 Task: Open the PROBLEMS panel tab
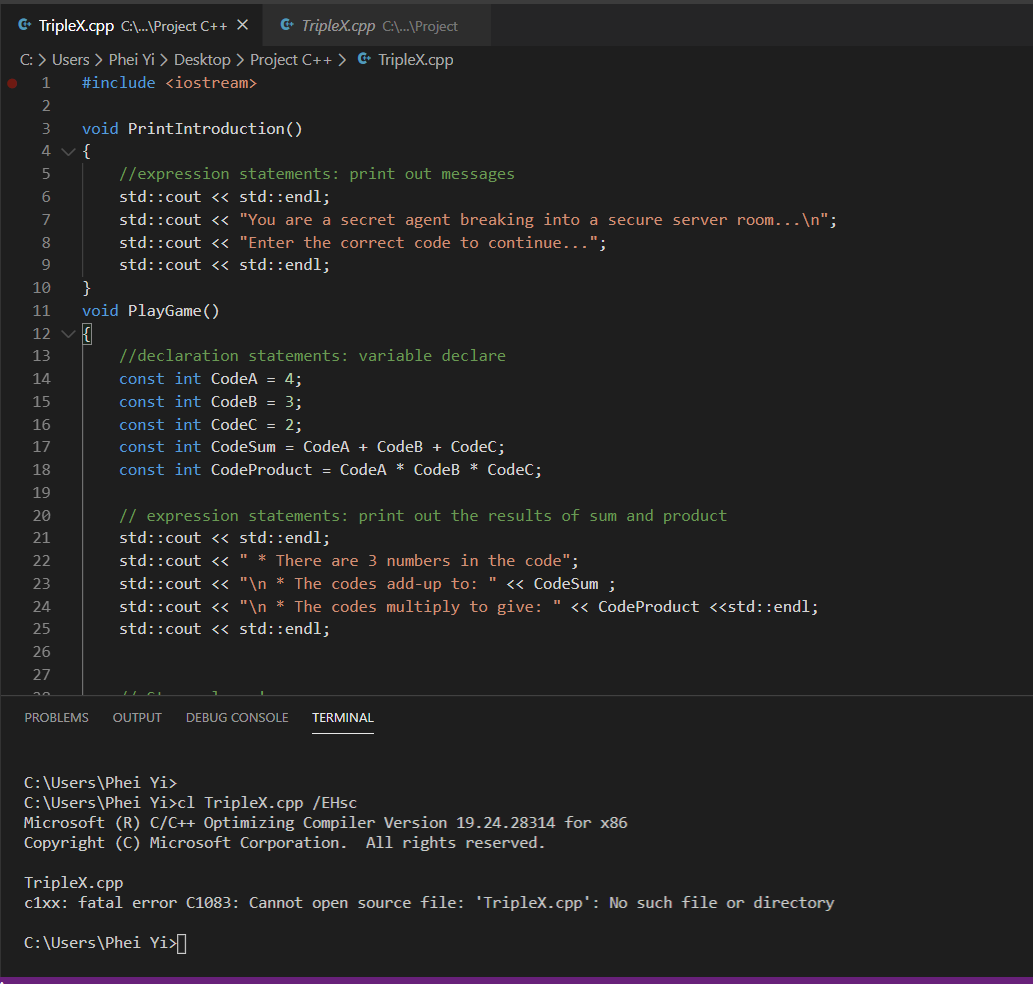(56, 718)
